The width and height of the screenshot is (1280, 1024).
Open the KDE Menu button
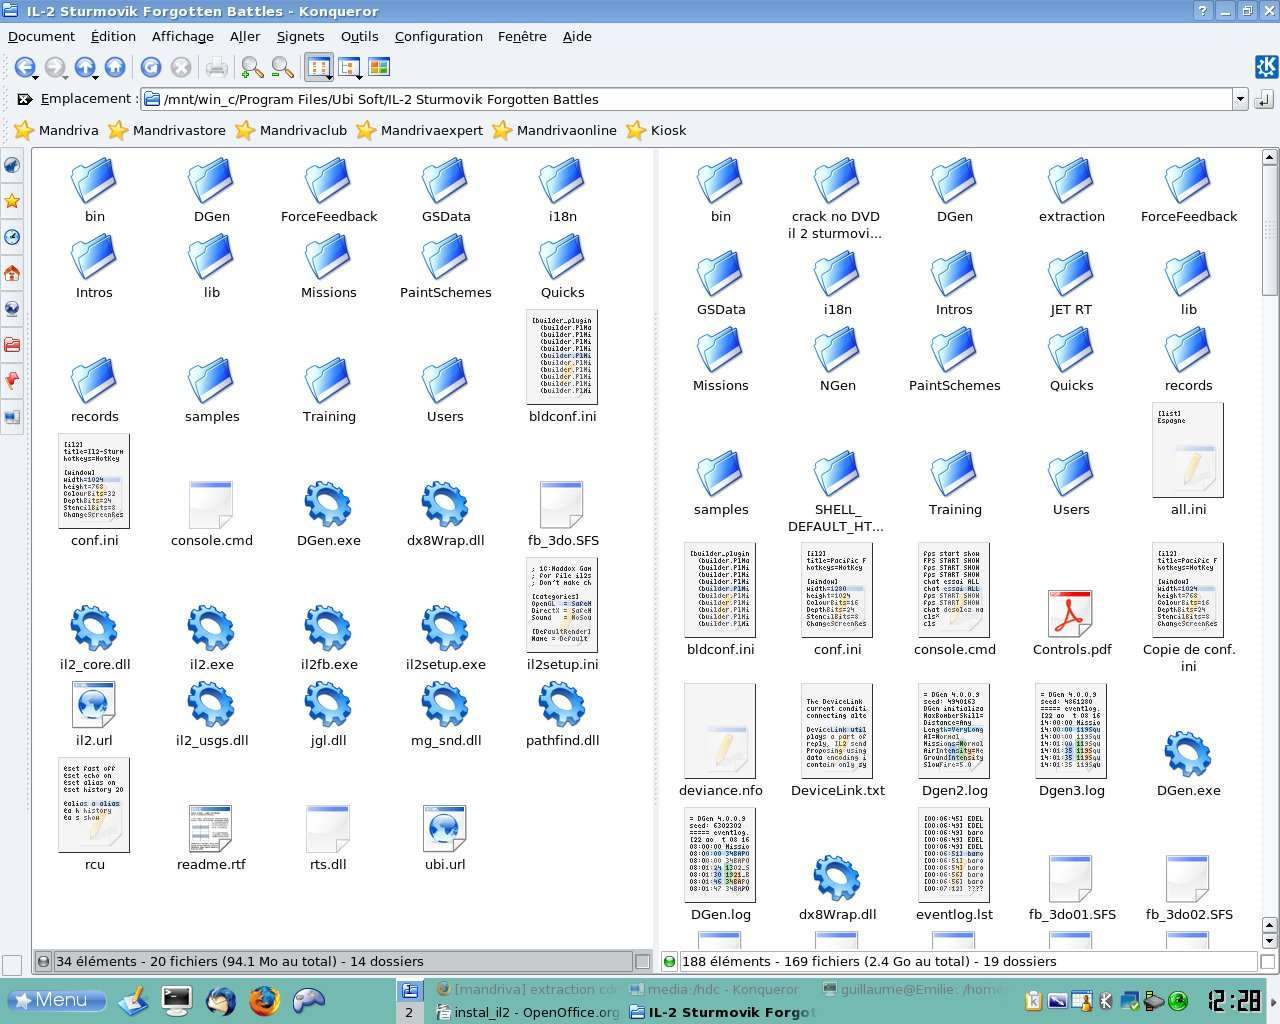(57, 999)
